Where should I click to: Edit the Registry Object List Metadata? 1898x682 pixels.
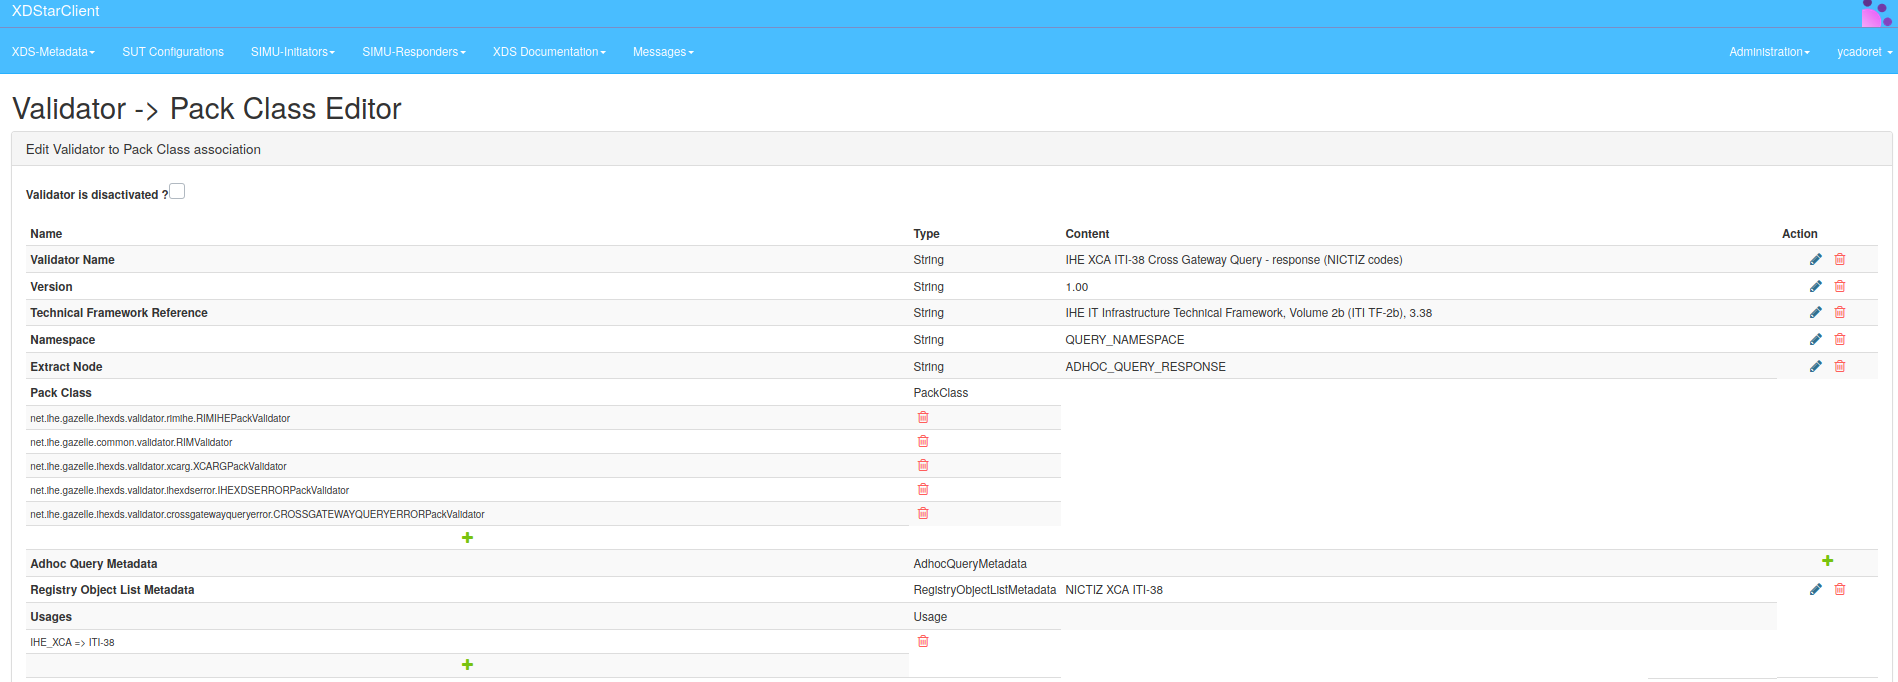[x=1815, y=590]
